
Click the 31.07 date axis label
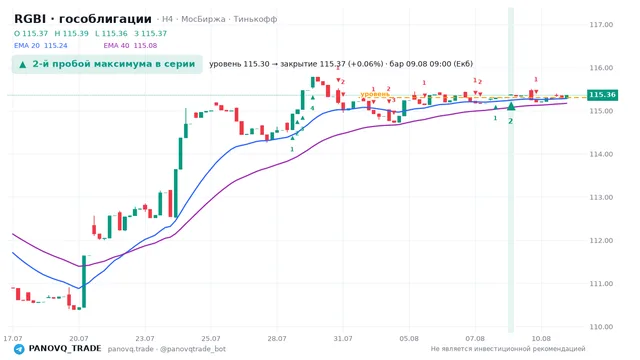343,338
